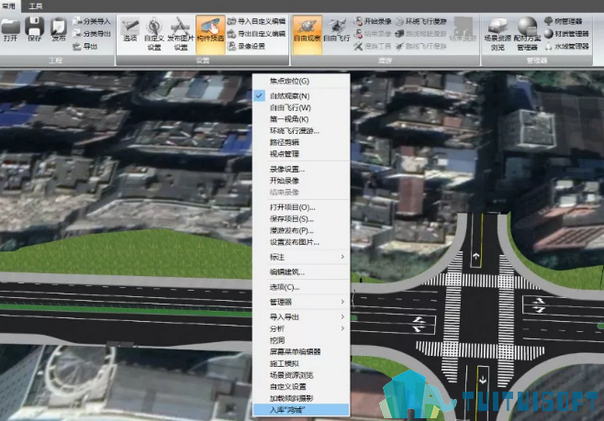Expand the 标注 submenu
Image resolution: width=604 pixels, height=421 pixels.
301,257
